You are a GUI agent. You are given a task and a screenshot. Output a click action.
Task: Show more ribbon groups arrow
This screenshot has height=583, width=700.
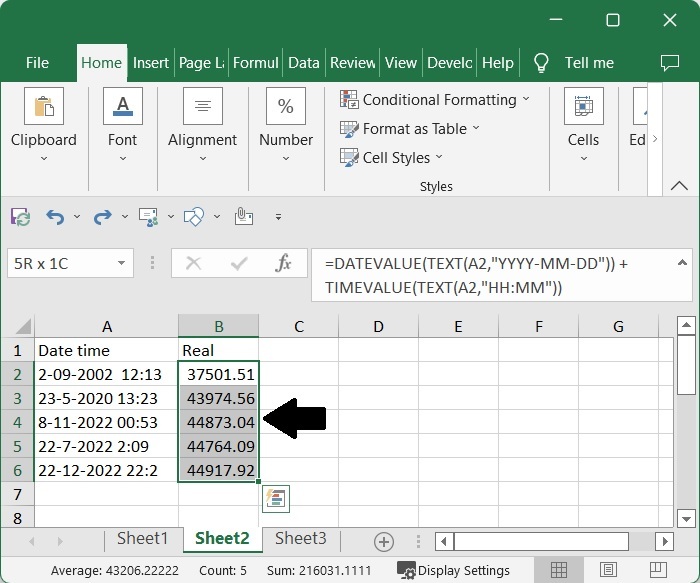pyautogui.click(x=655, y=138)
